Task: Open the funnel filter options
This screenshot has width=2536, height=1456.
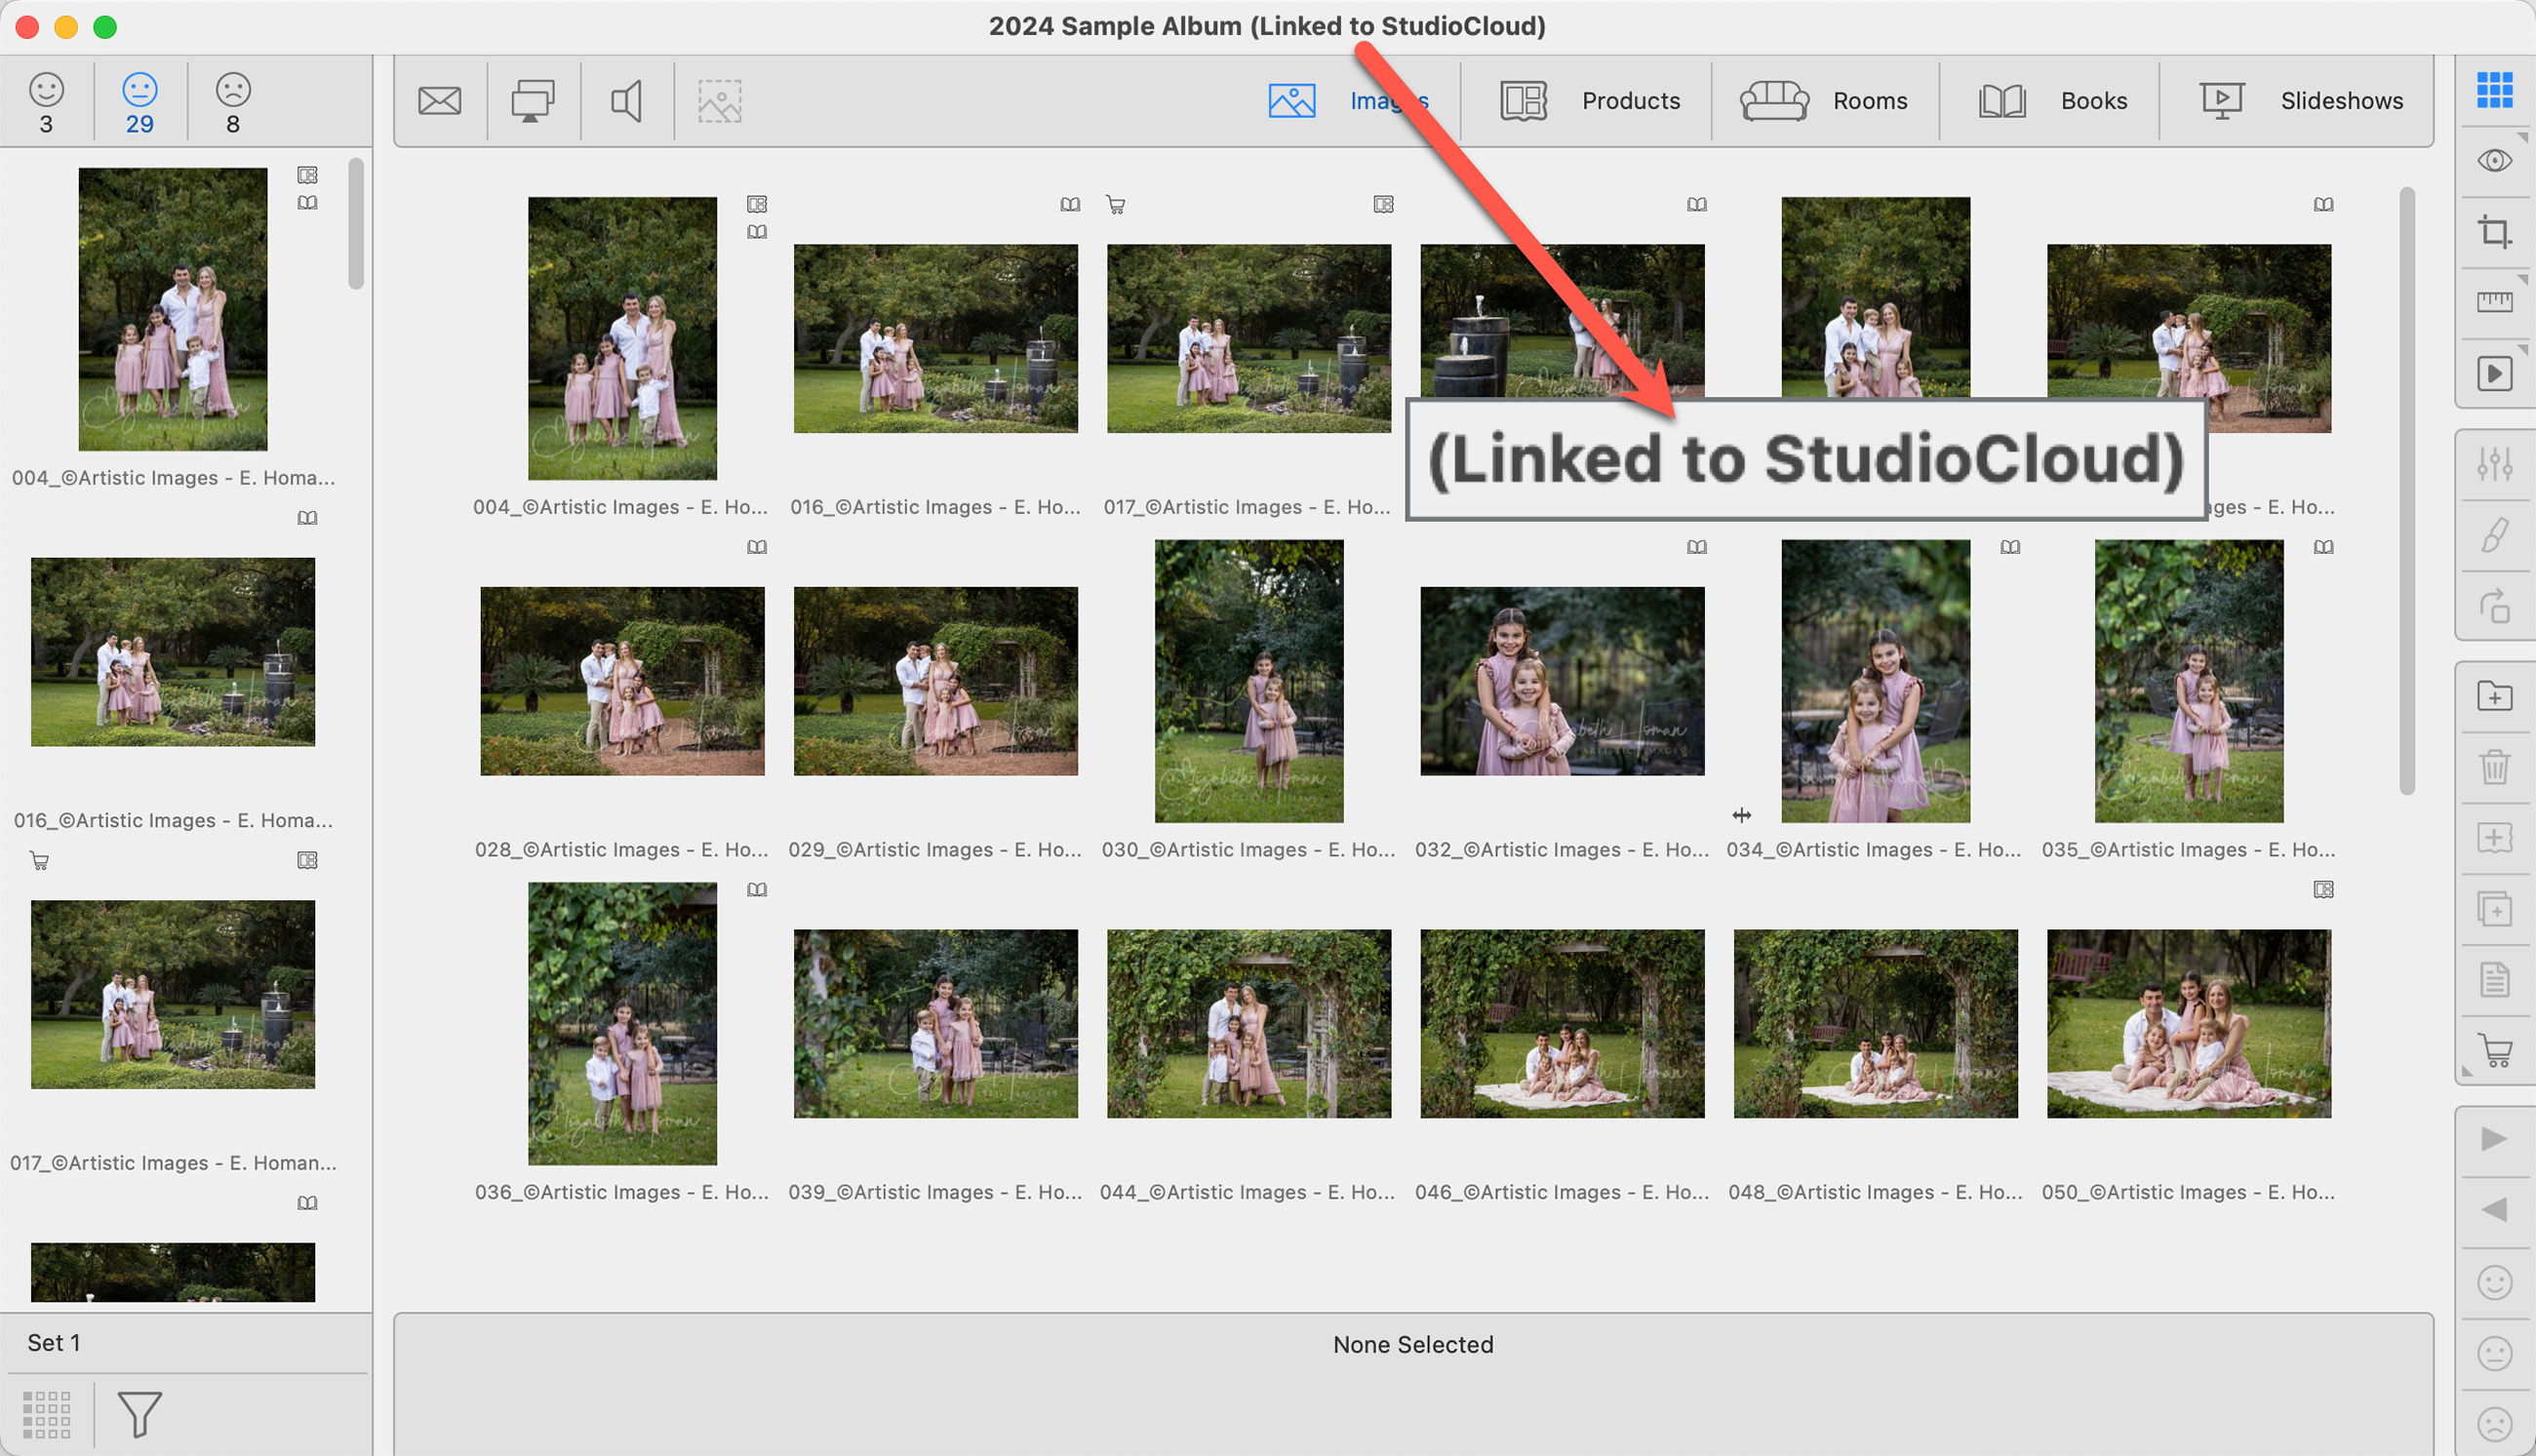Action: [x=139, y=1413]
